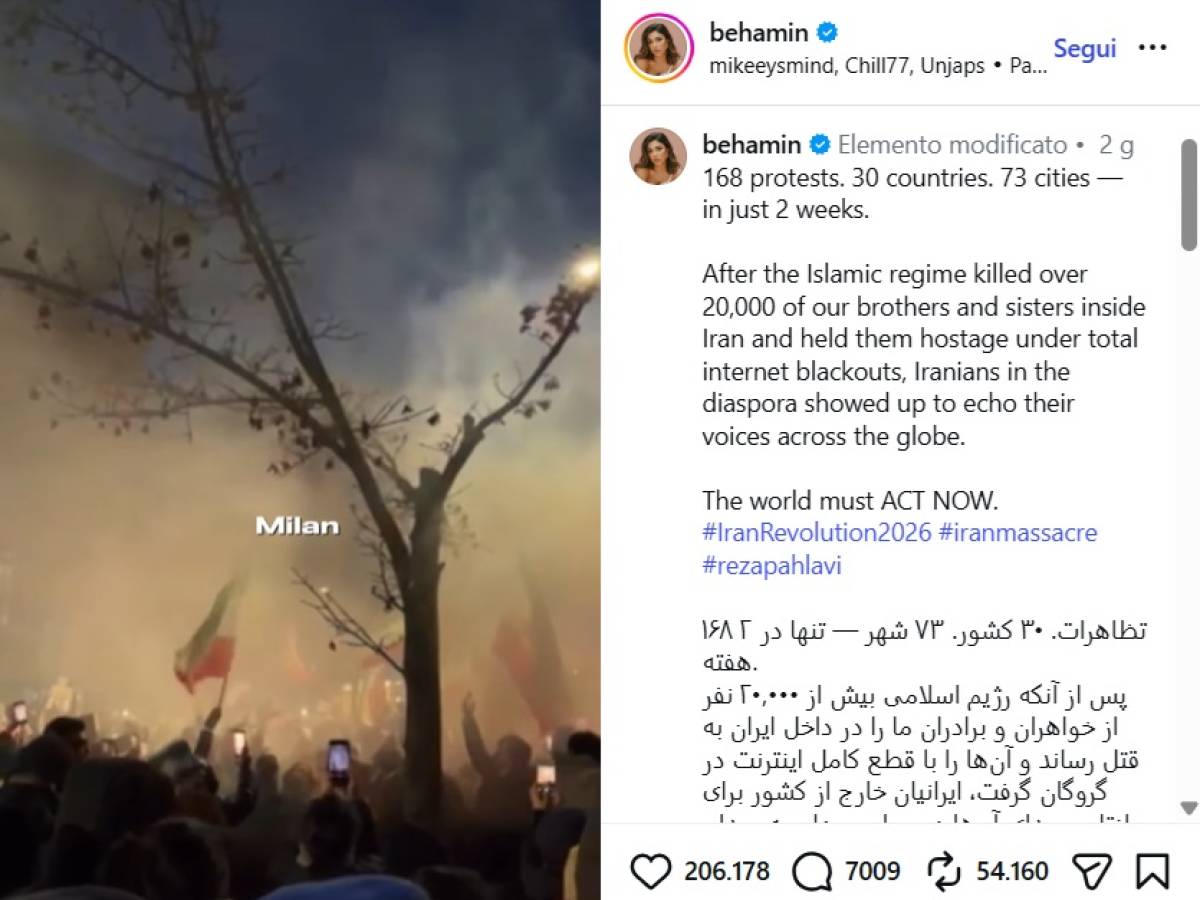Open the three-dot more options menu
1200x900 pixels.
1152,47
